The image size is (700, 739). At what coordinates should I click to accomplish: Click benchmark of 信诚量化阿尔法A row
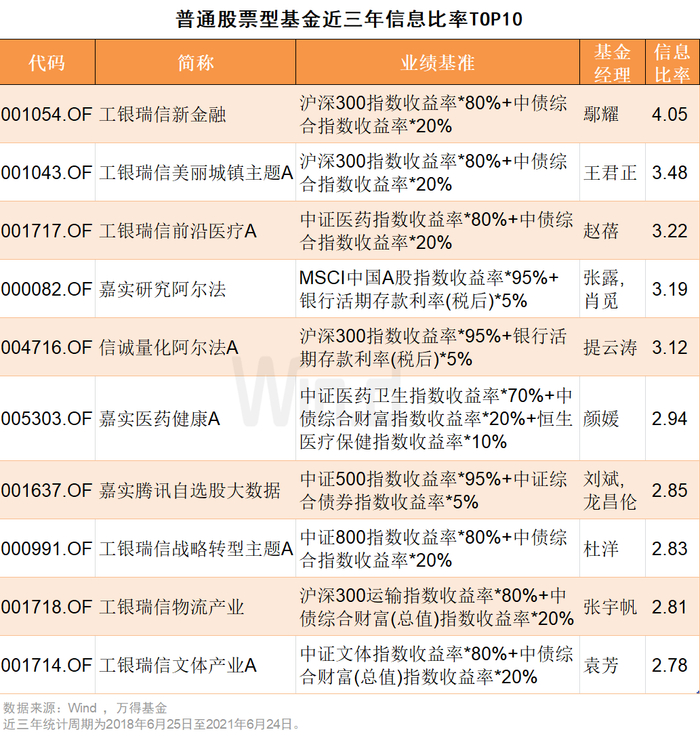[433, 348]
